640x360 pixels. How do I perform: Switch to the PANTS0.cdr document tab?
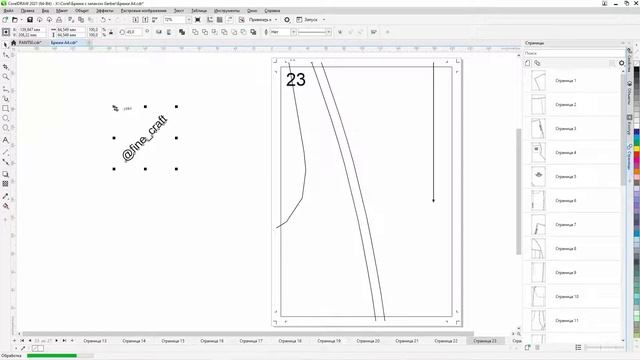[x=30, y=42]
